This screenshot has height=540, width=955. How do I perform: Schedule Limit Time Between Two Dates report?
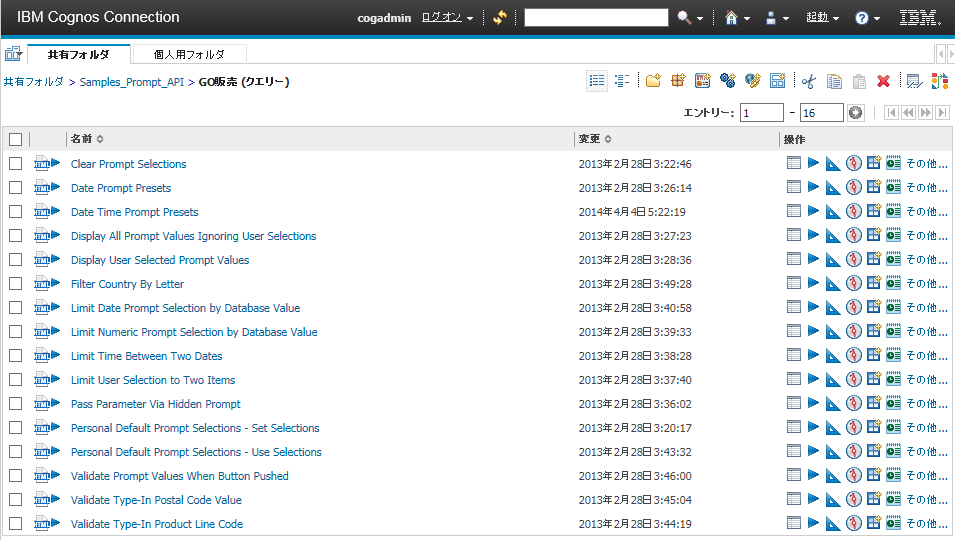tap(893, 356)
